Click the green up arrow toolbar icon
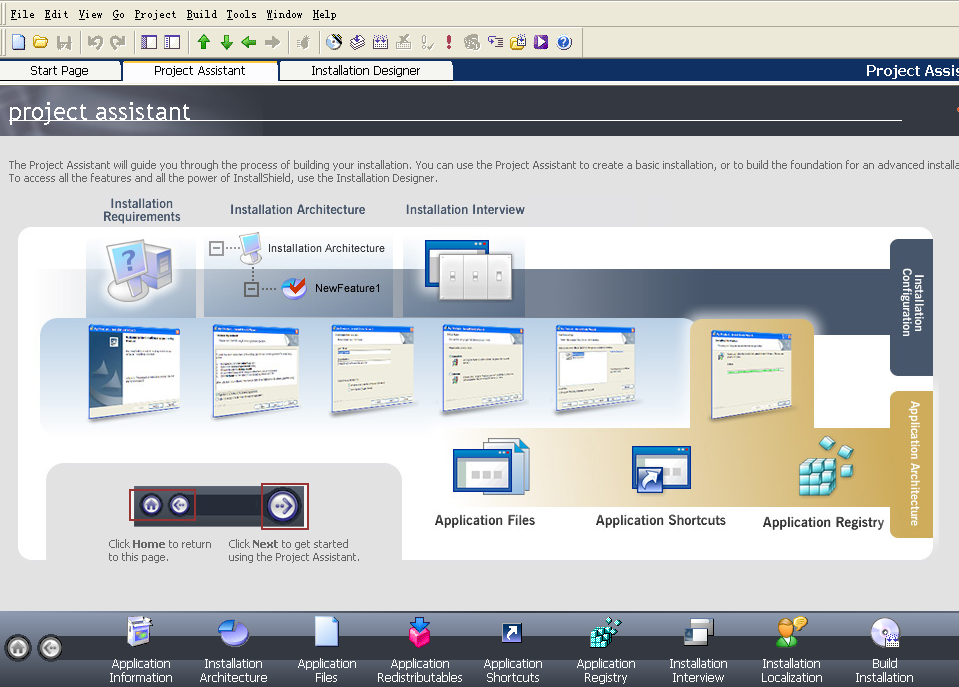 point(204,42)
